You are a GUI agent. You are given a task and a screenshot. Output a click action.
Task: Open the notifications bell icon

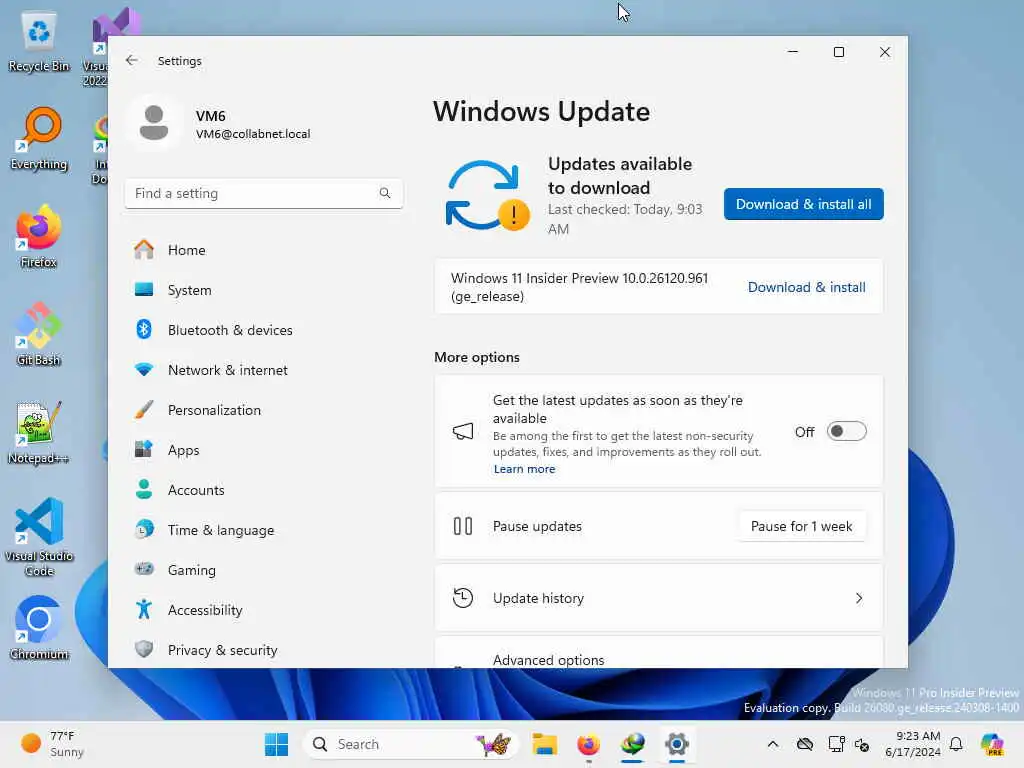pos(956,744)
